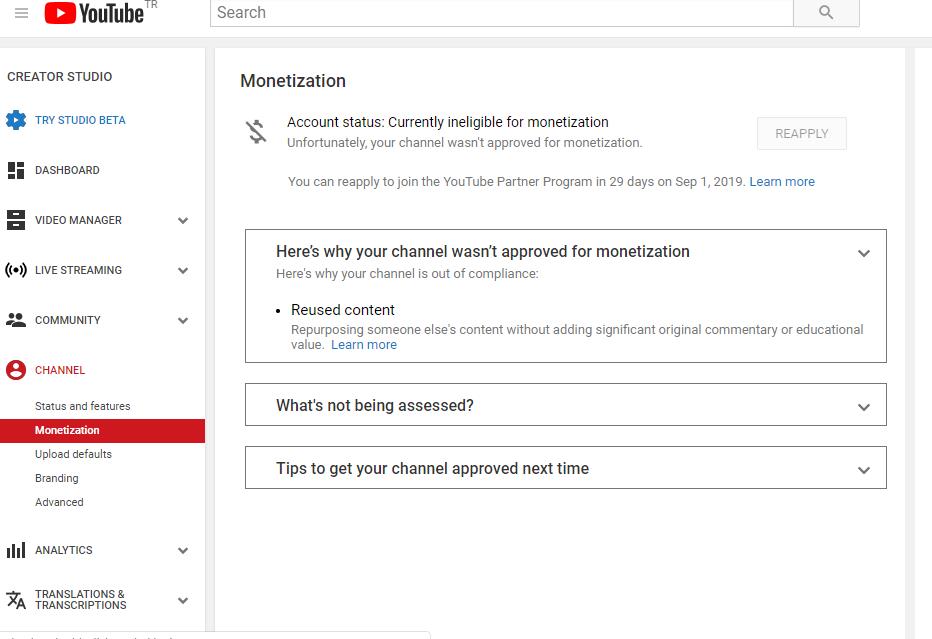This screenshot has height=639, width=932.
Task: Click the Channel person icon
Action: point(16,370)
